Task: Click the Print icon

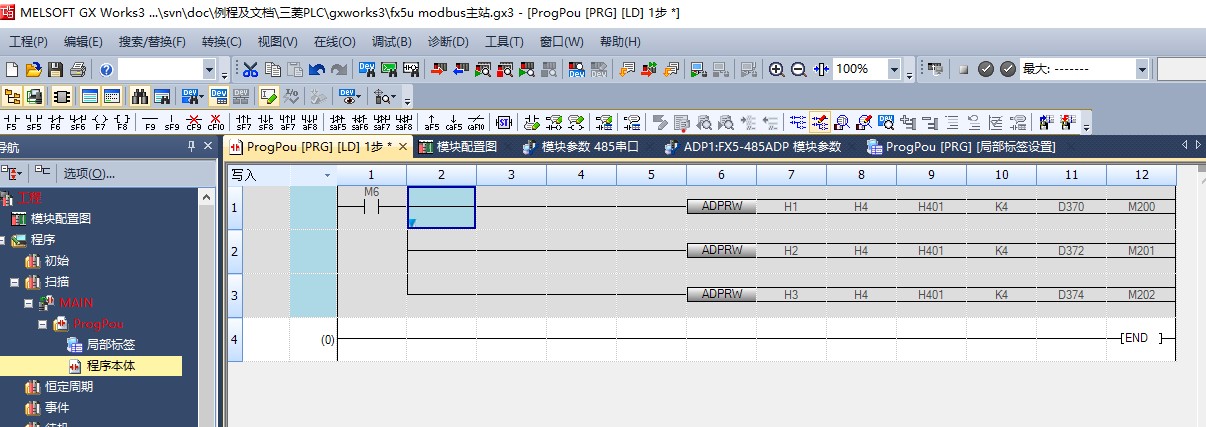Action: [x=77, y=70]
